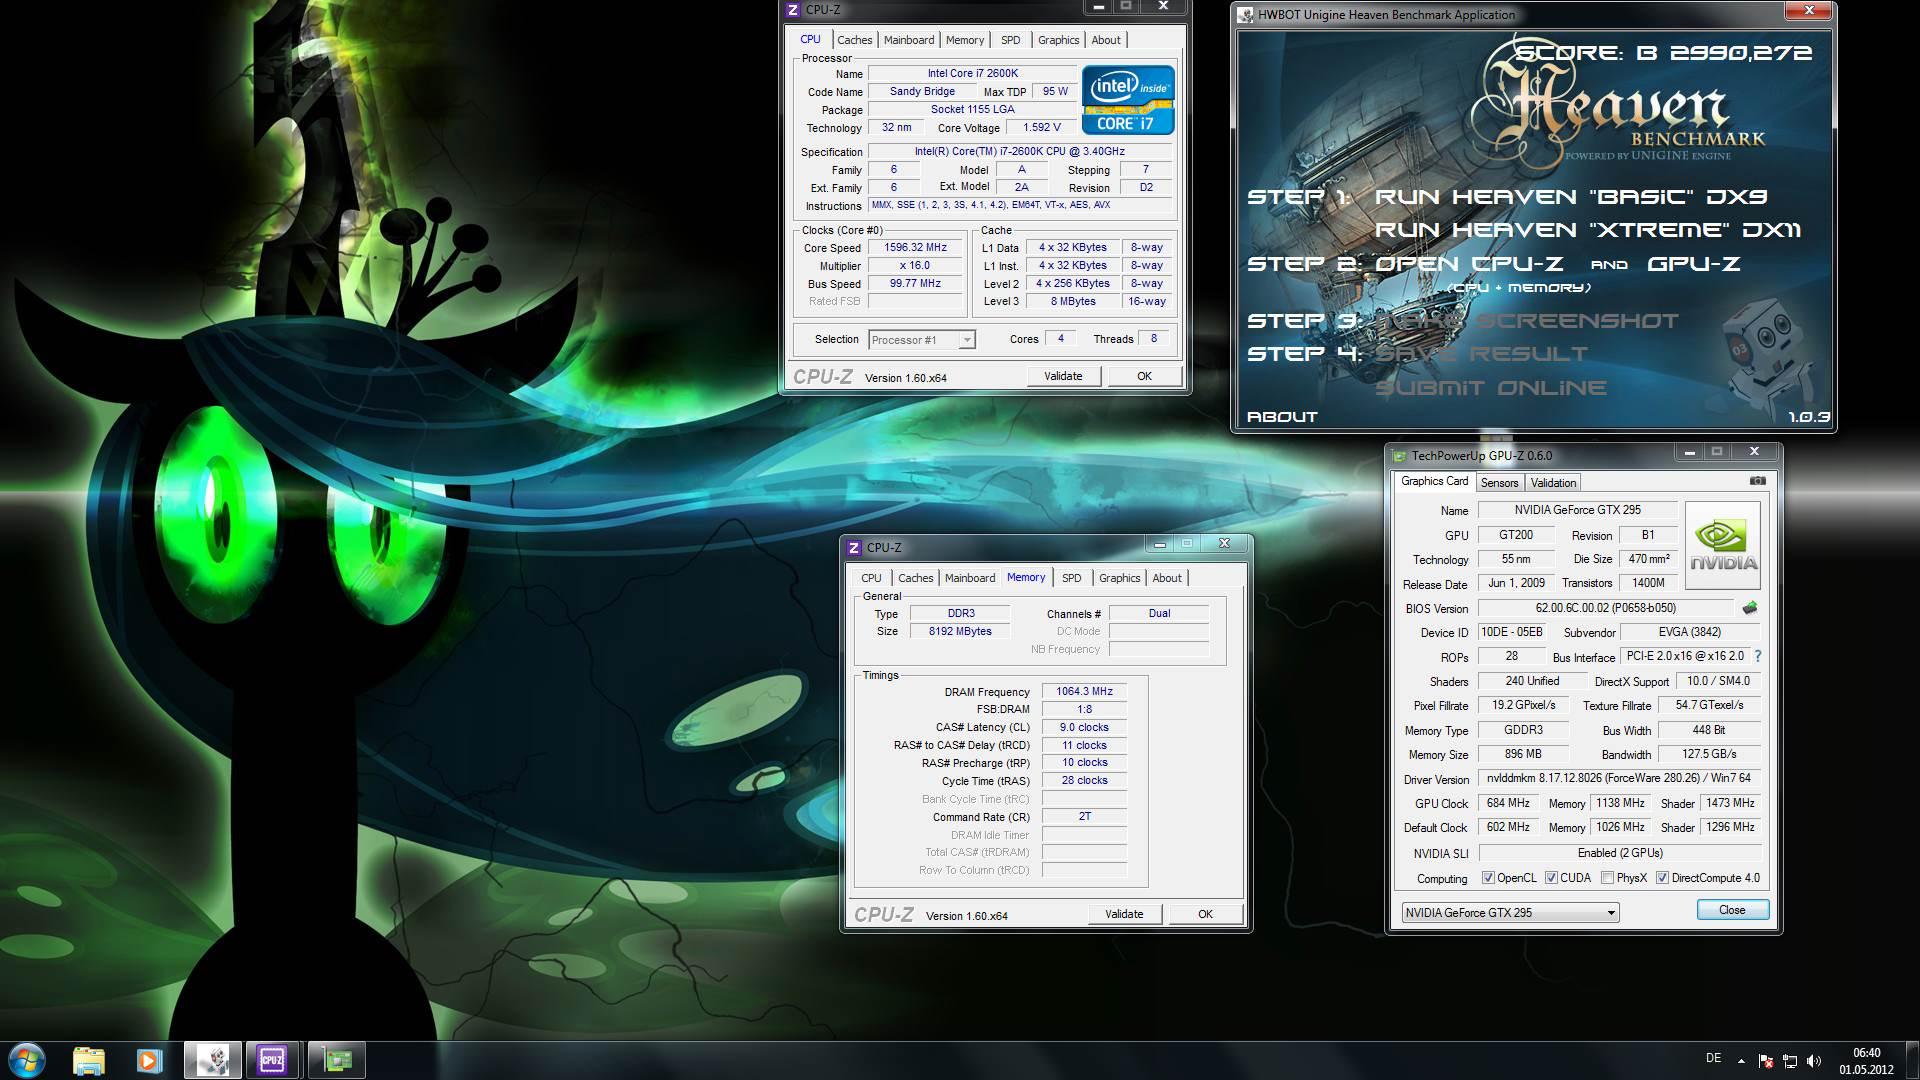
Task: Click the HWBOT Heaven title bar icon
Action: (1246, 15)
